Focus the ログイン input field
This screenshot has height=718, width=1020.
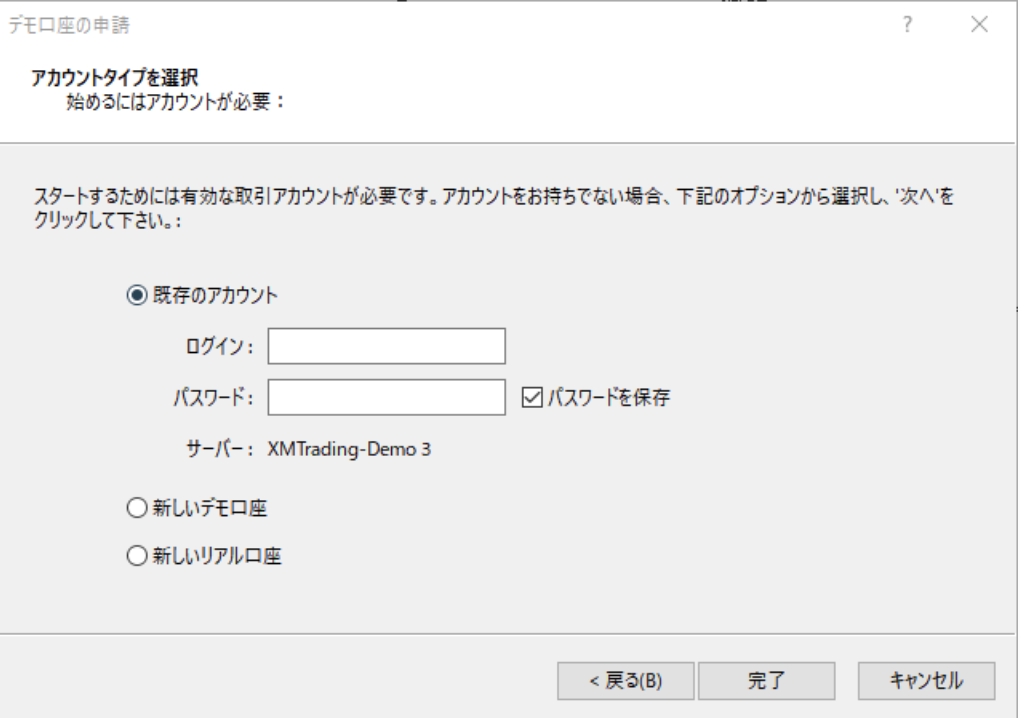pyautogui.click(x=386, y=347)
